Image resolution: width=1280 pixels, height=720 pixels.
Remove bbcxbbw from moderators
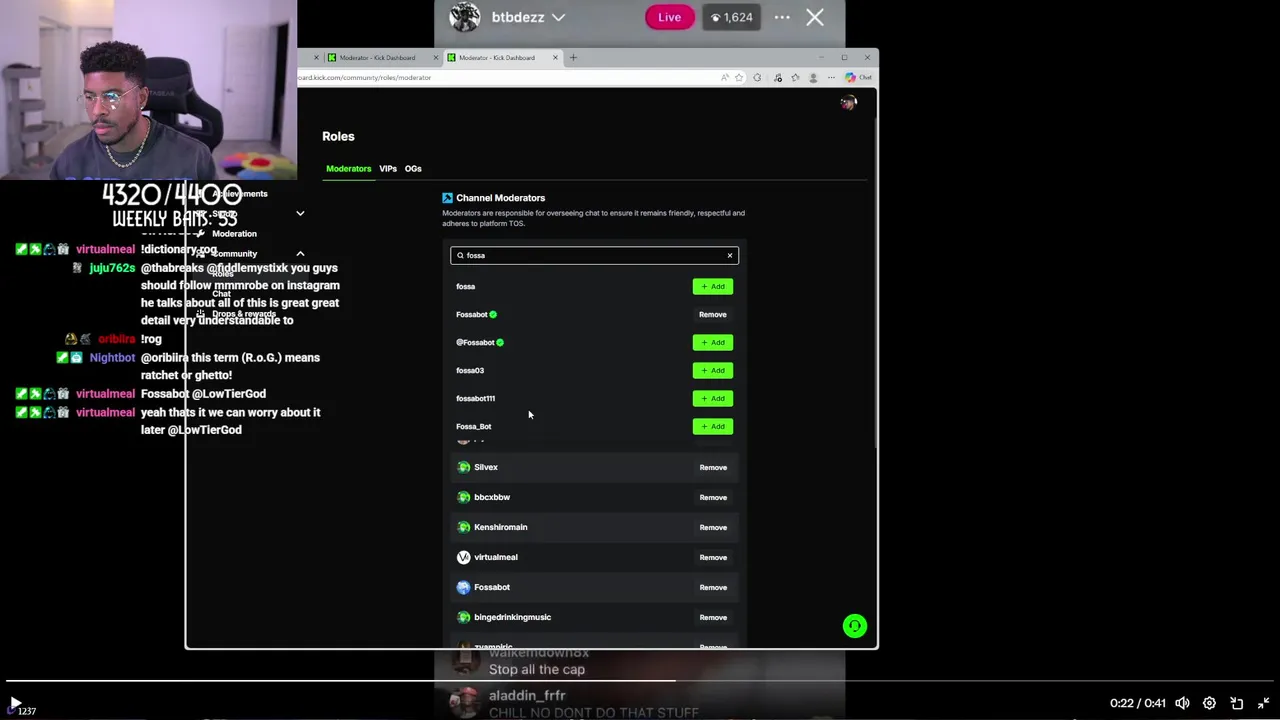(x=713, y=498)
